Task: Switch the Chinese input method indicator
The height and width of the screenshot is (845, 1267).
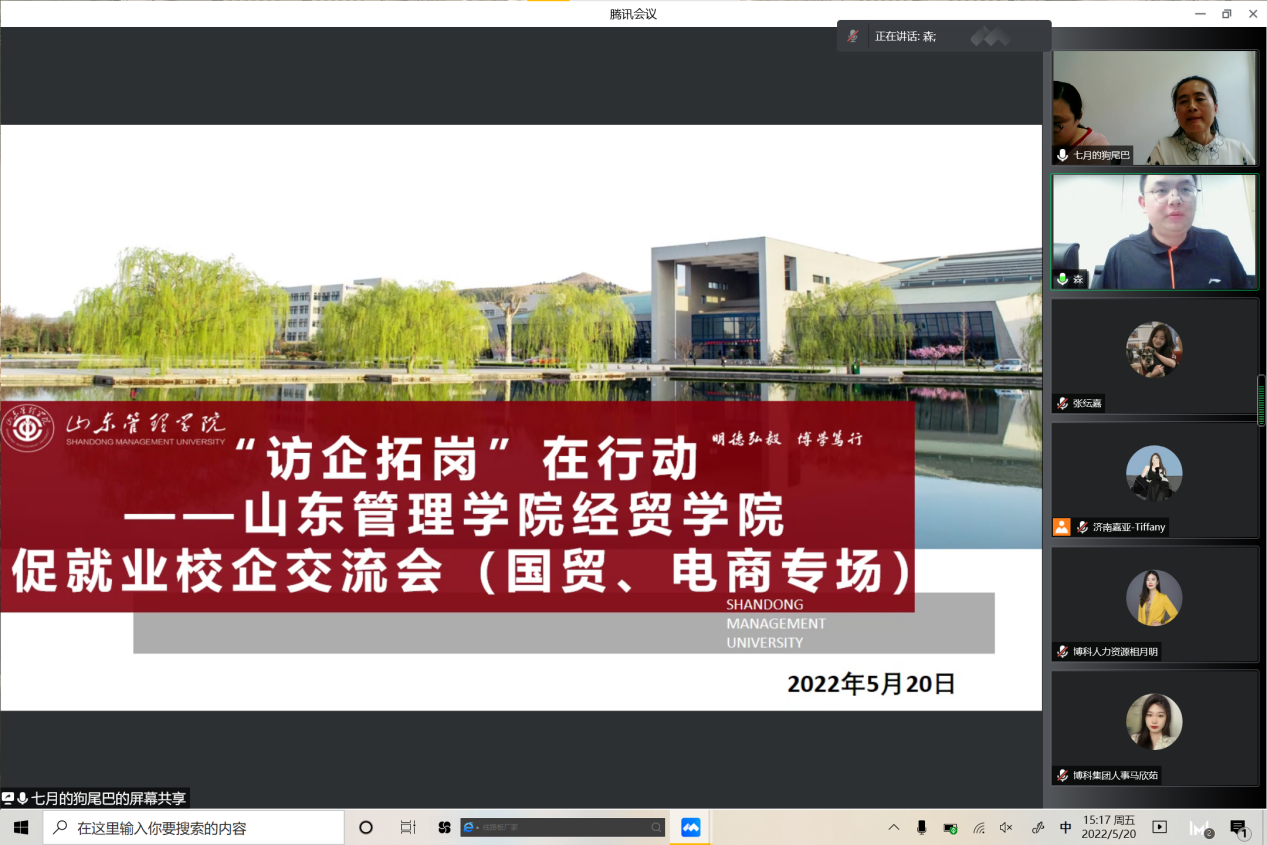Action: (x=1066, y=828)
